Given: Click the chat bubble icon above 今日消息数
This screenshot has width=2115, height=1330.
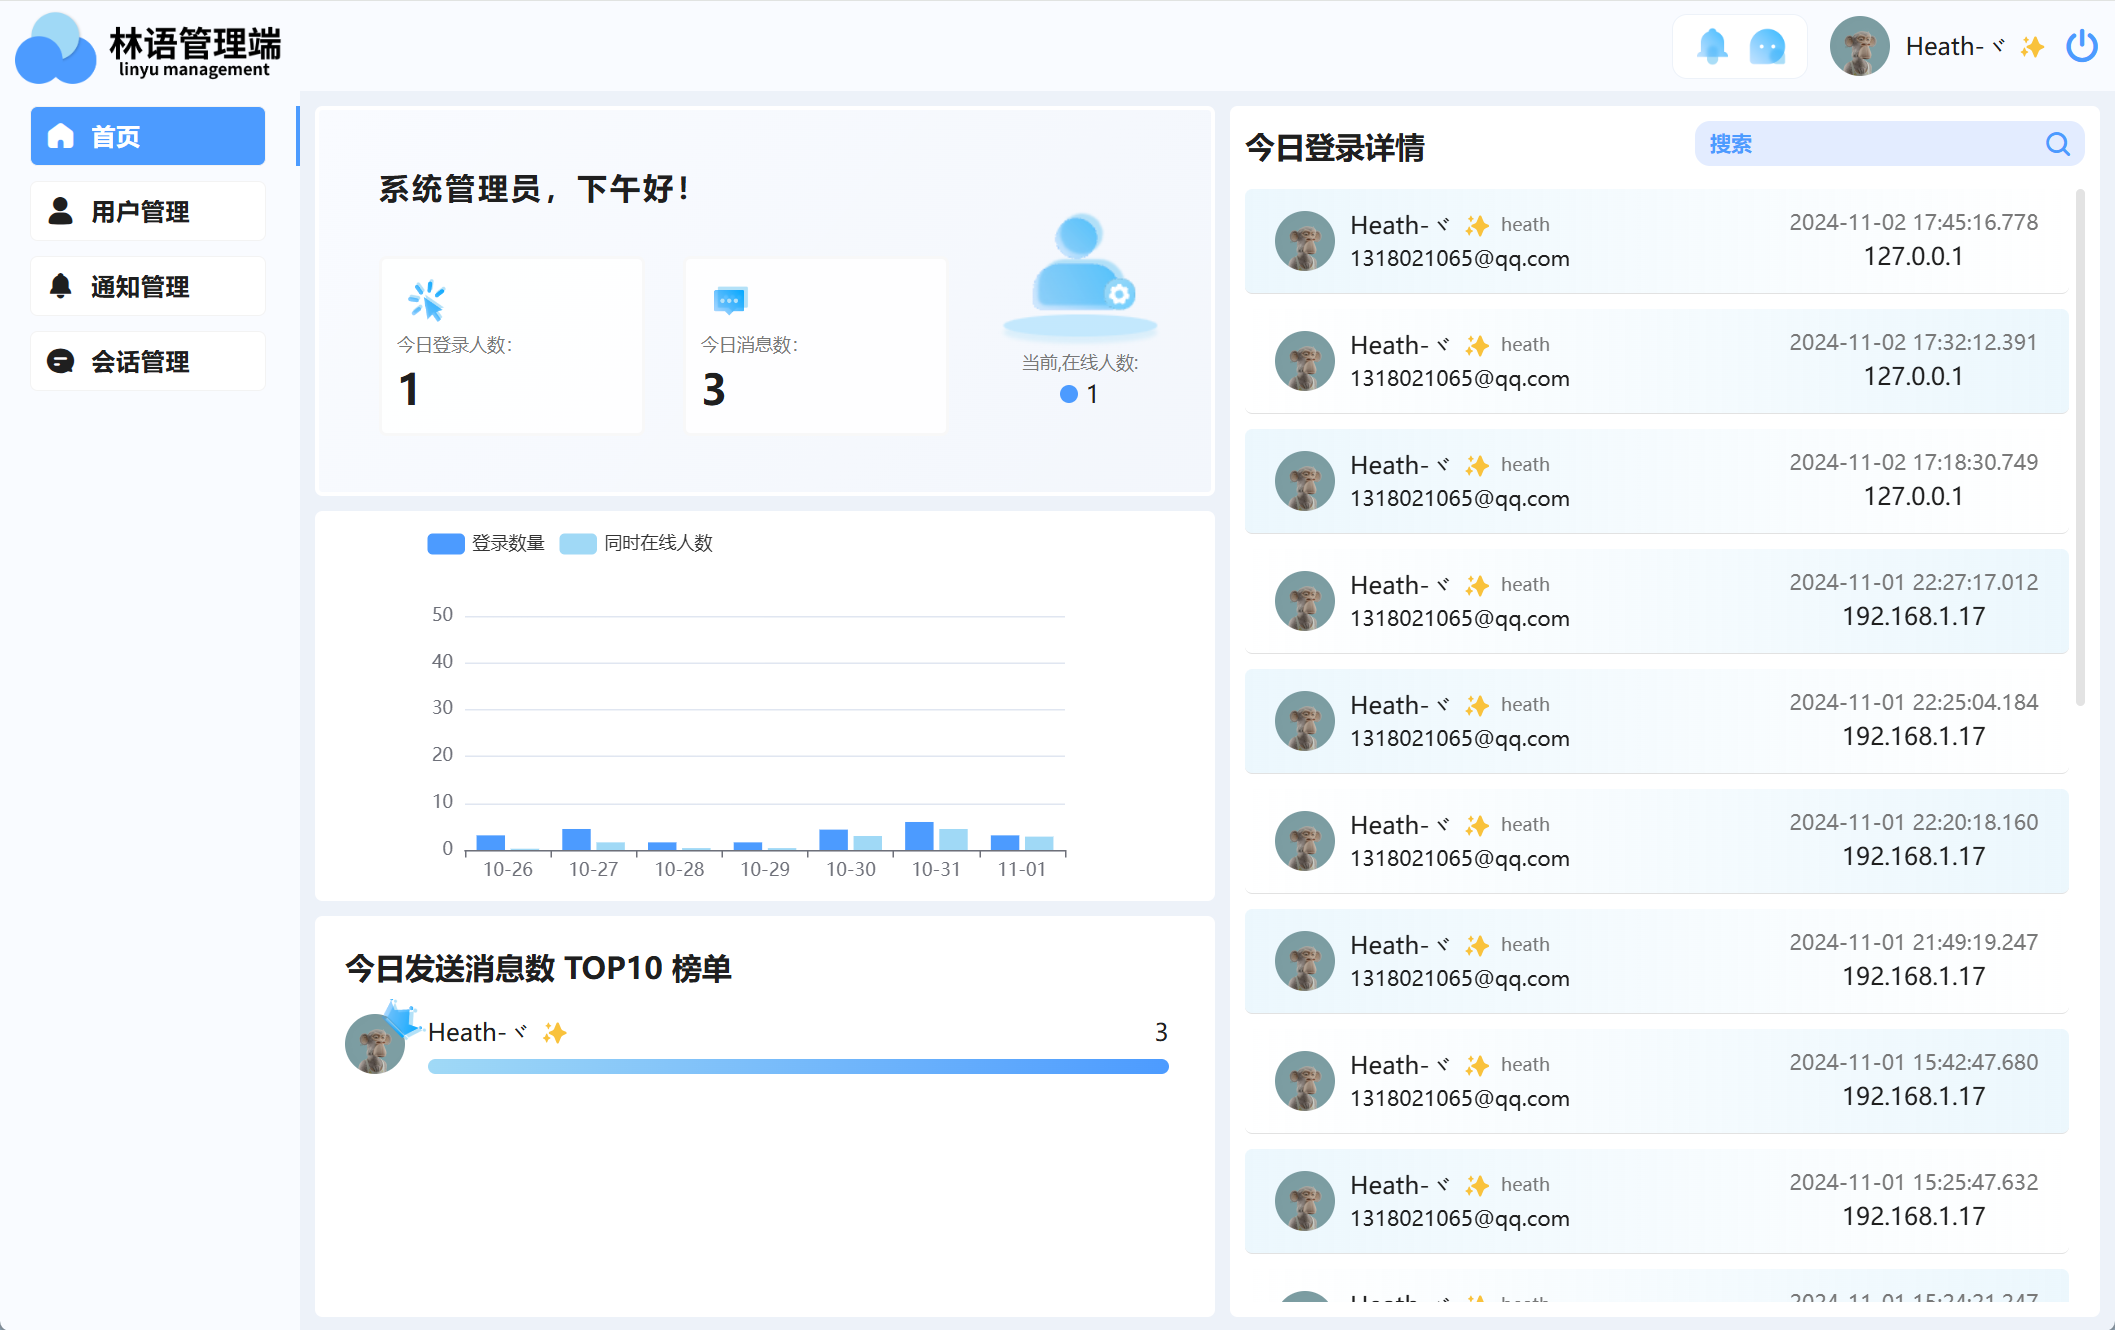Looking at the screenshot, I should tap(730, 300).
